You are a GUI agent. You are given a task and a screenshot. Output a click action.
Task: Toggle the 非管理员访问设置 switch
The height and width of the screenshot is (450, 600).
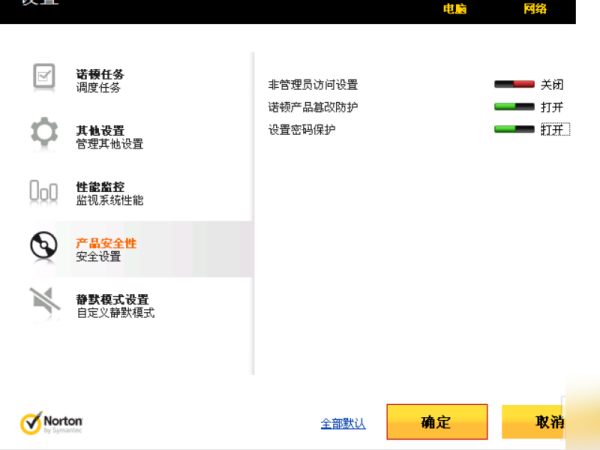pyautogui.click(x=514, y=84)
